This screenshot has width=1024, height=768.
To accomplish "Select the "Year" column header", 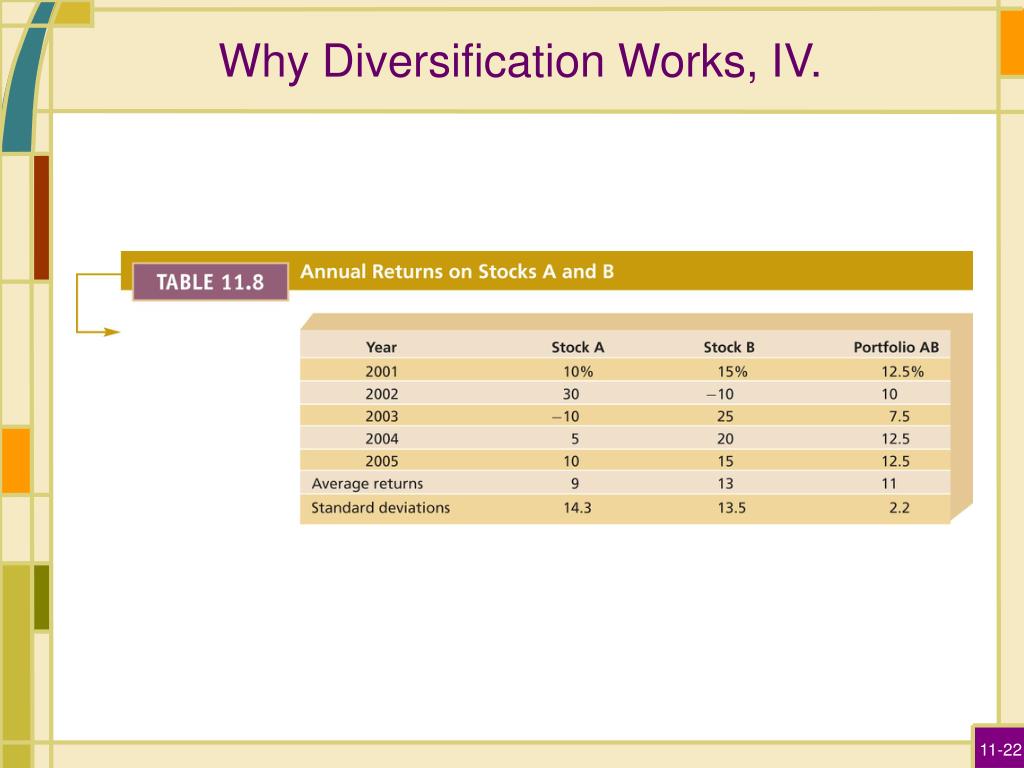I will click(381, 347).
